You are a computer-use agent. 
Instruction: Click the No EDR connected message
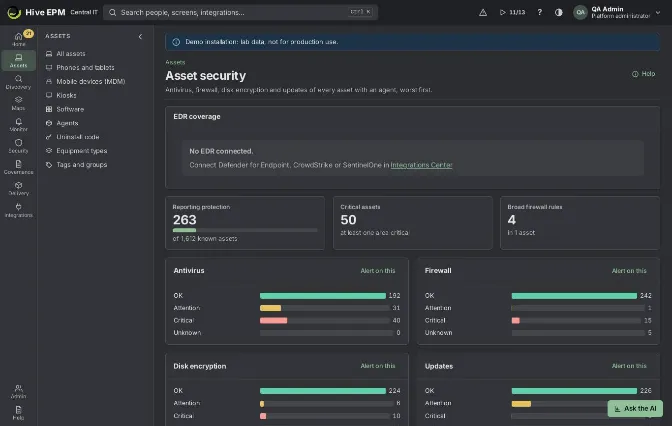click(x=221, y=151)
